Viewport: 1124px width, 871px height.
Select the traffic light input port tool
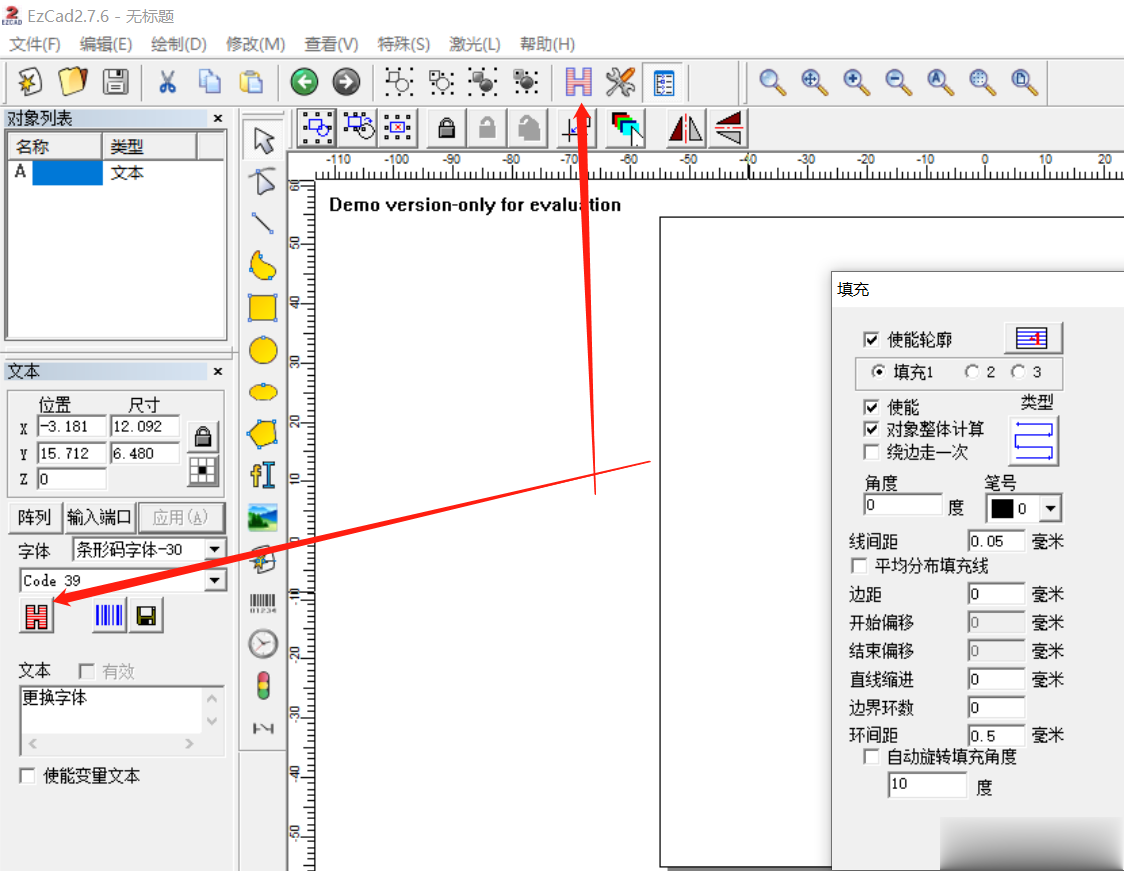point(263,685)
